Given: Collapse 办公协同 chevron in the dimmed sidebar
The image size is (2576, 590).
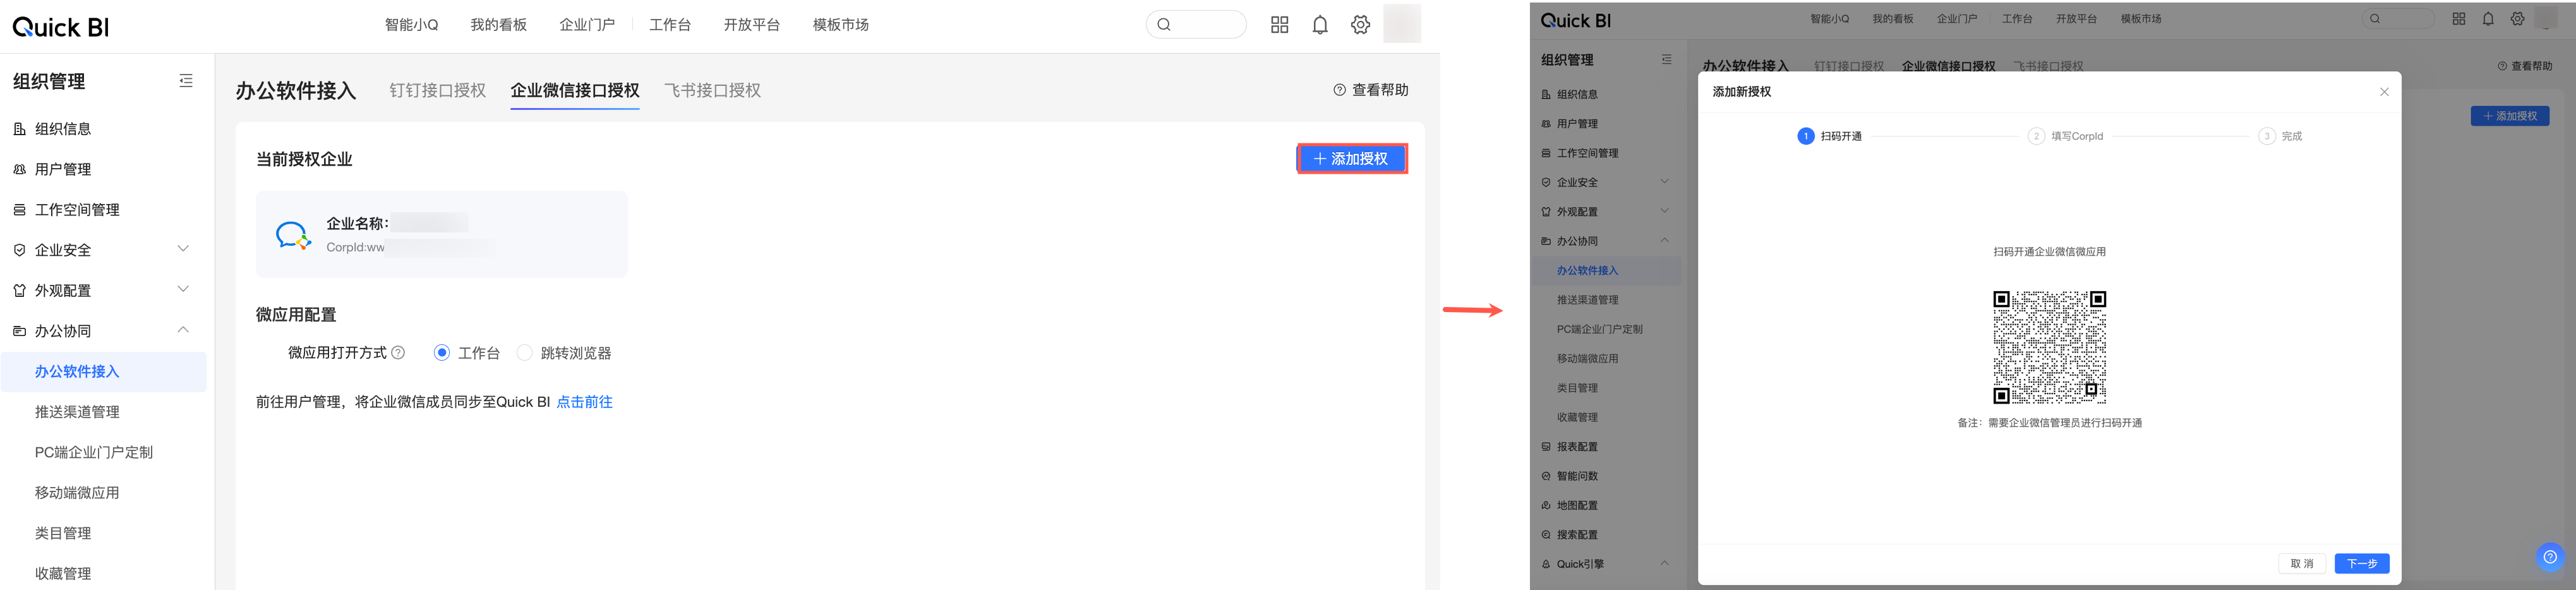Looking at the screenshot, I should pos(1665,240).
